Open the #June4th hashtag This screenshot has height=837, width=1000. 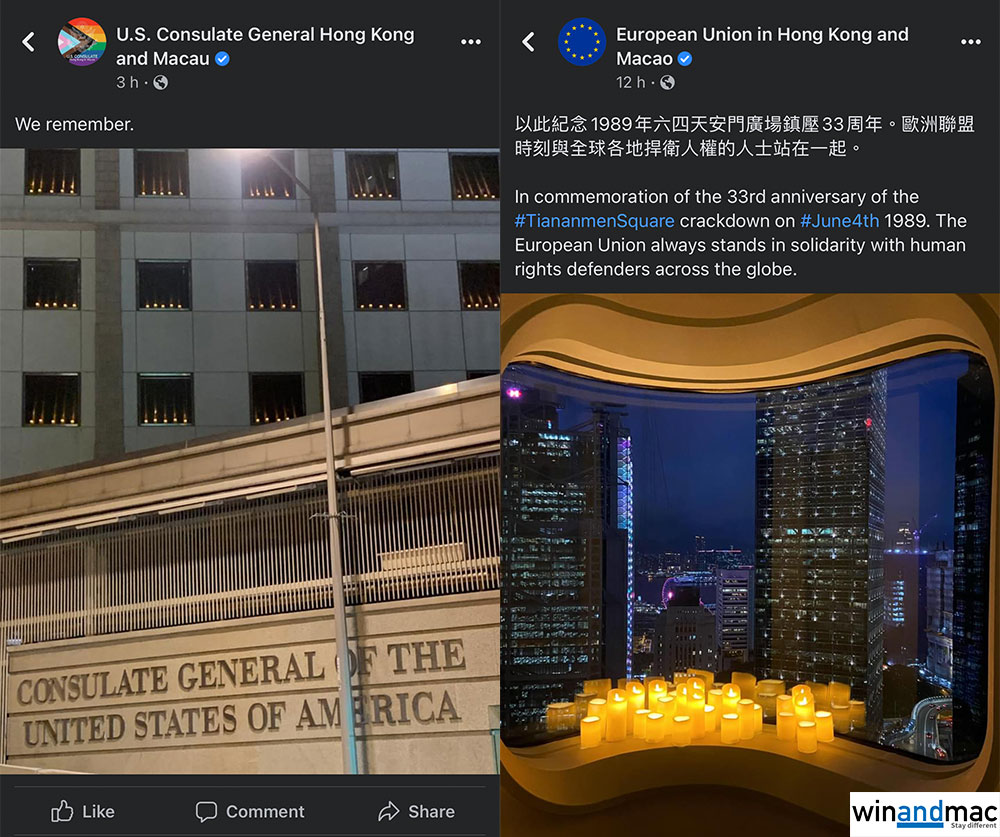[839, 221]
